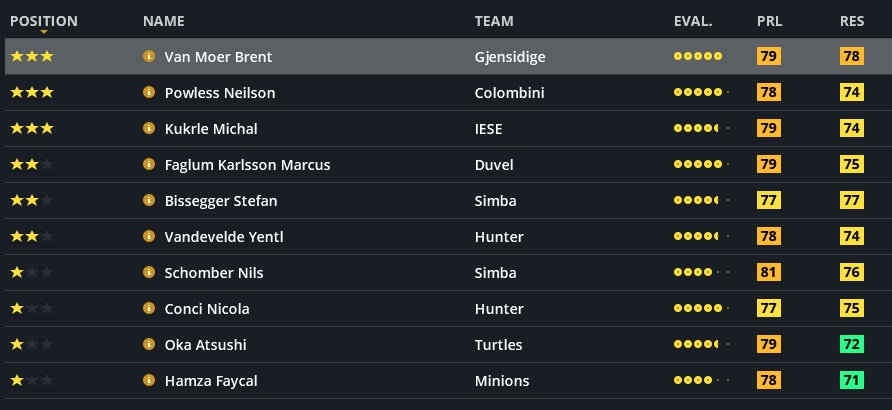Sort the table by TEAM column
Viewport: 892px width, 410px height.
click(494, 21)
